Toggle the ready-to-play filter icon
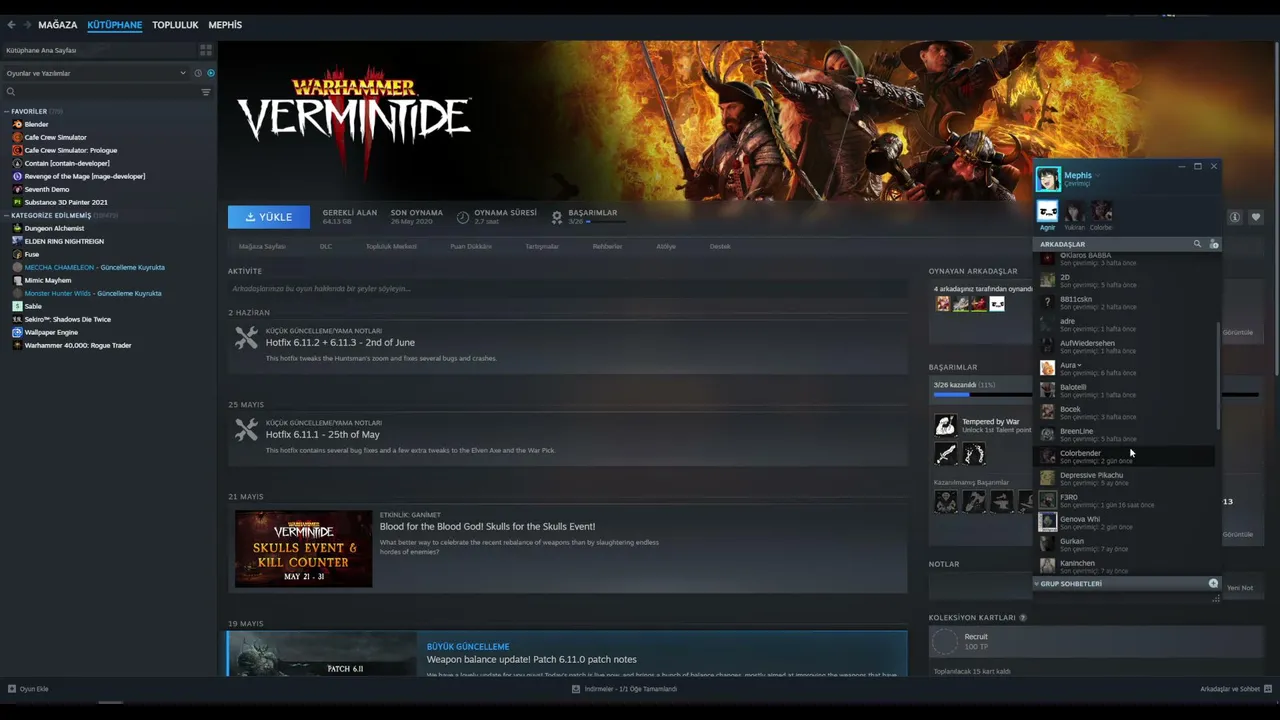1280x720 pixels. (210, 73)
